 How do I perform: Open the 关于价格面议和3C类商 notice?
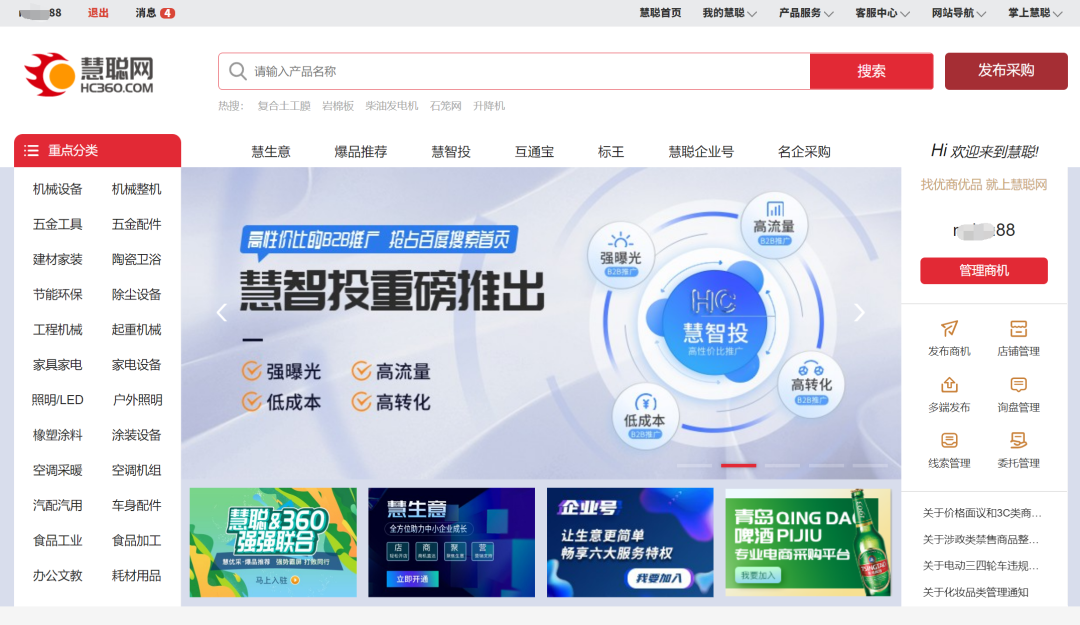[x=982, y=513]
